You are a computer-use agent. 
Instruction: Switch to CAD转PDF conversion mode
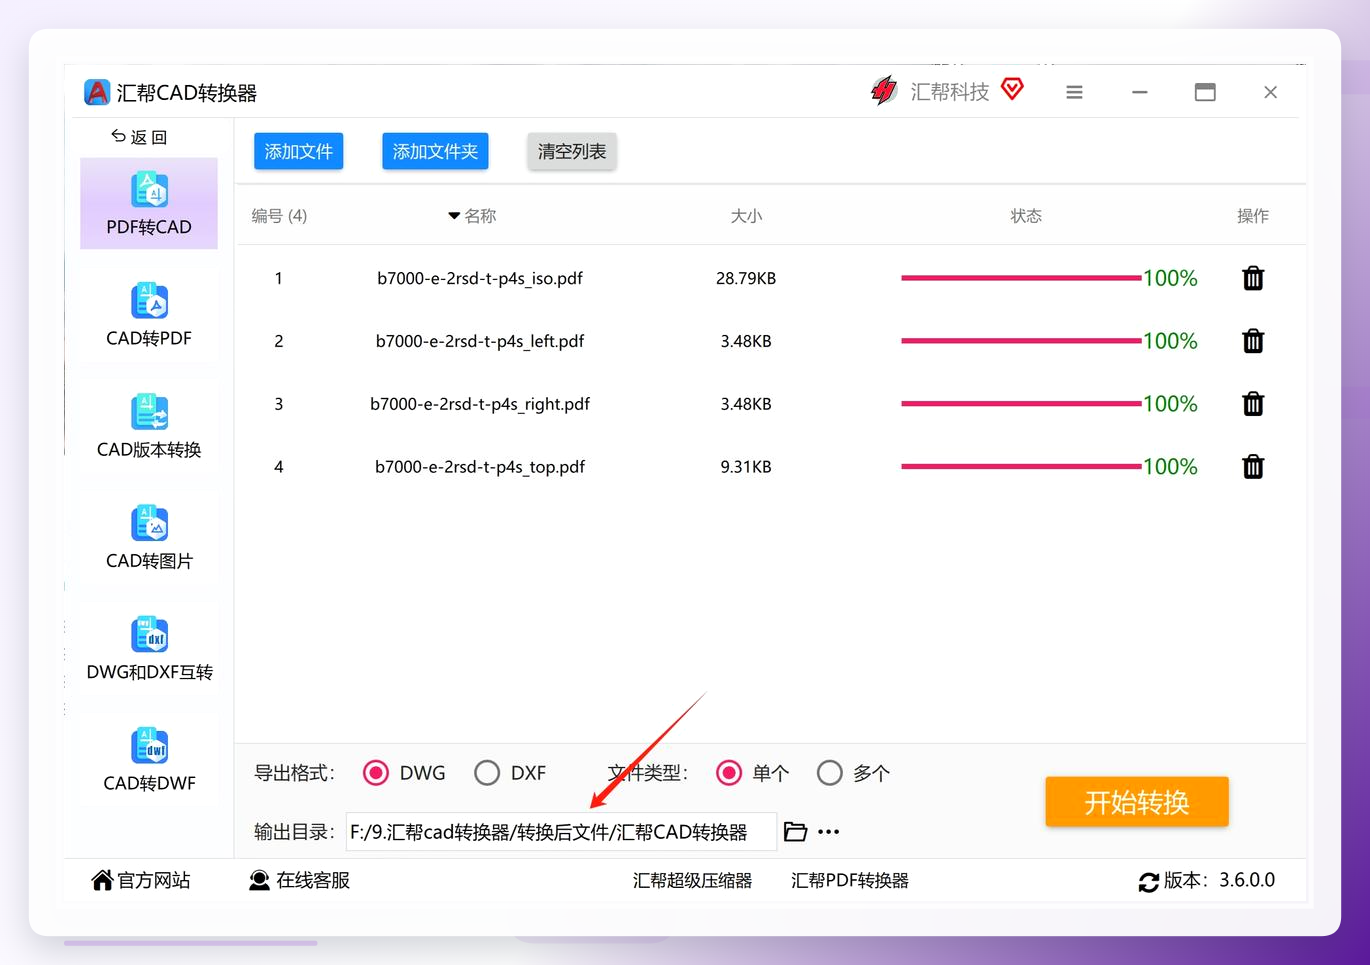tap(149, 315)
